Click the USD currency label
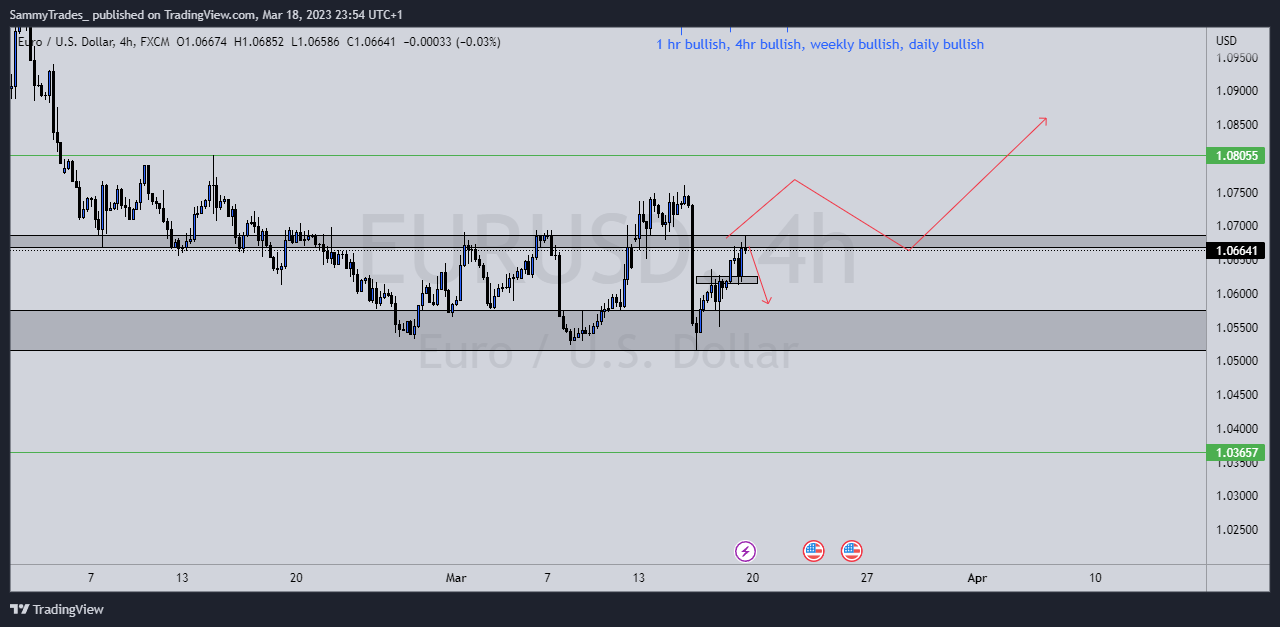This screenshot has width=1280, height=627. click(x=1226, y=41)
